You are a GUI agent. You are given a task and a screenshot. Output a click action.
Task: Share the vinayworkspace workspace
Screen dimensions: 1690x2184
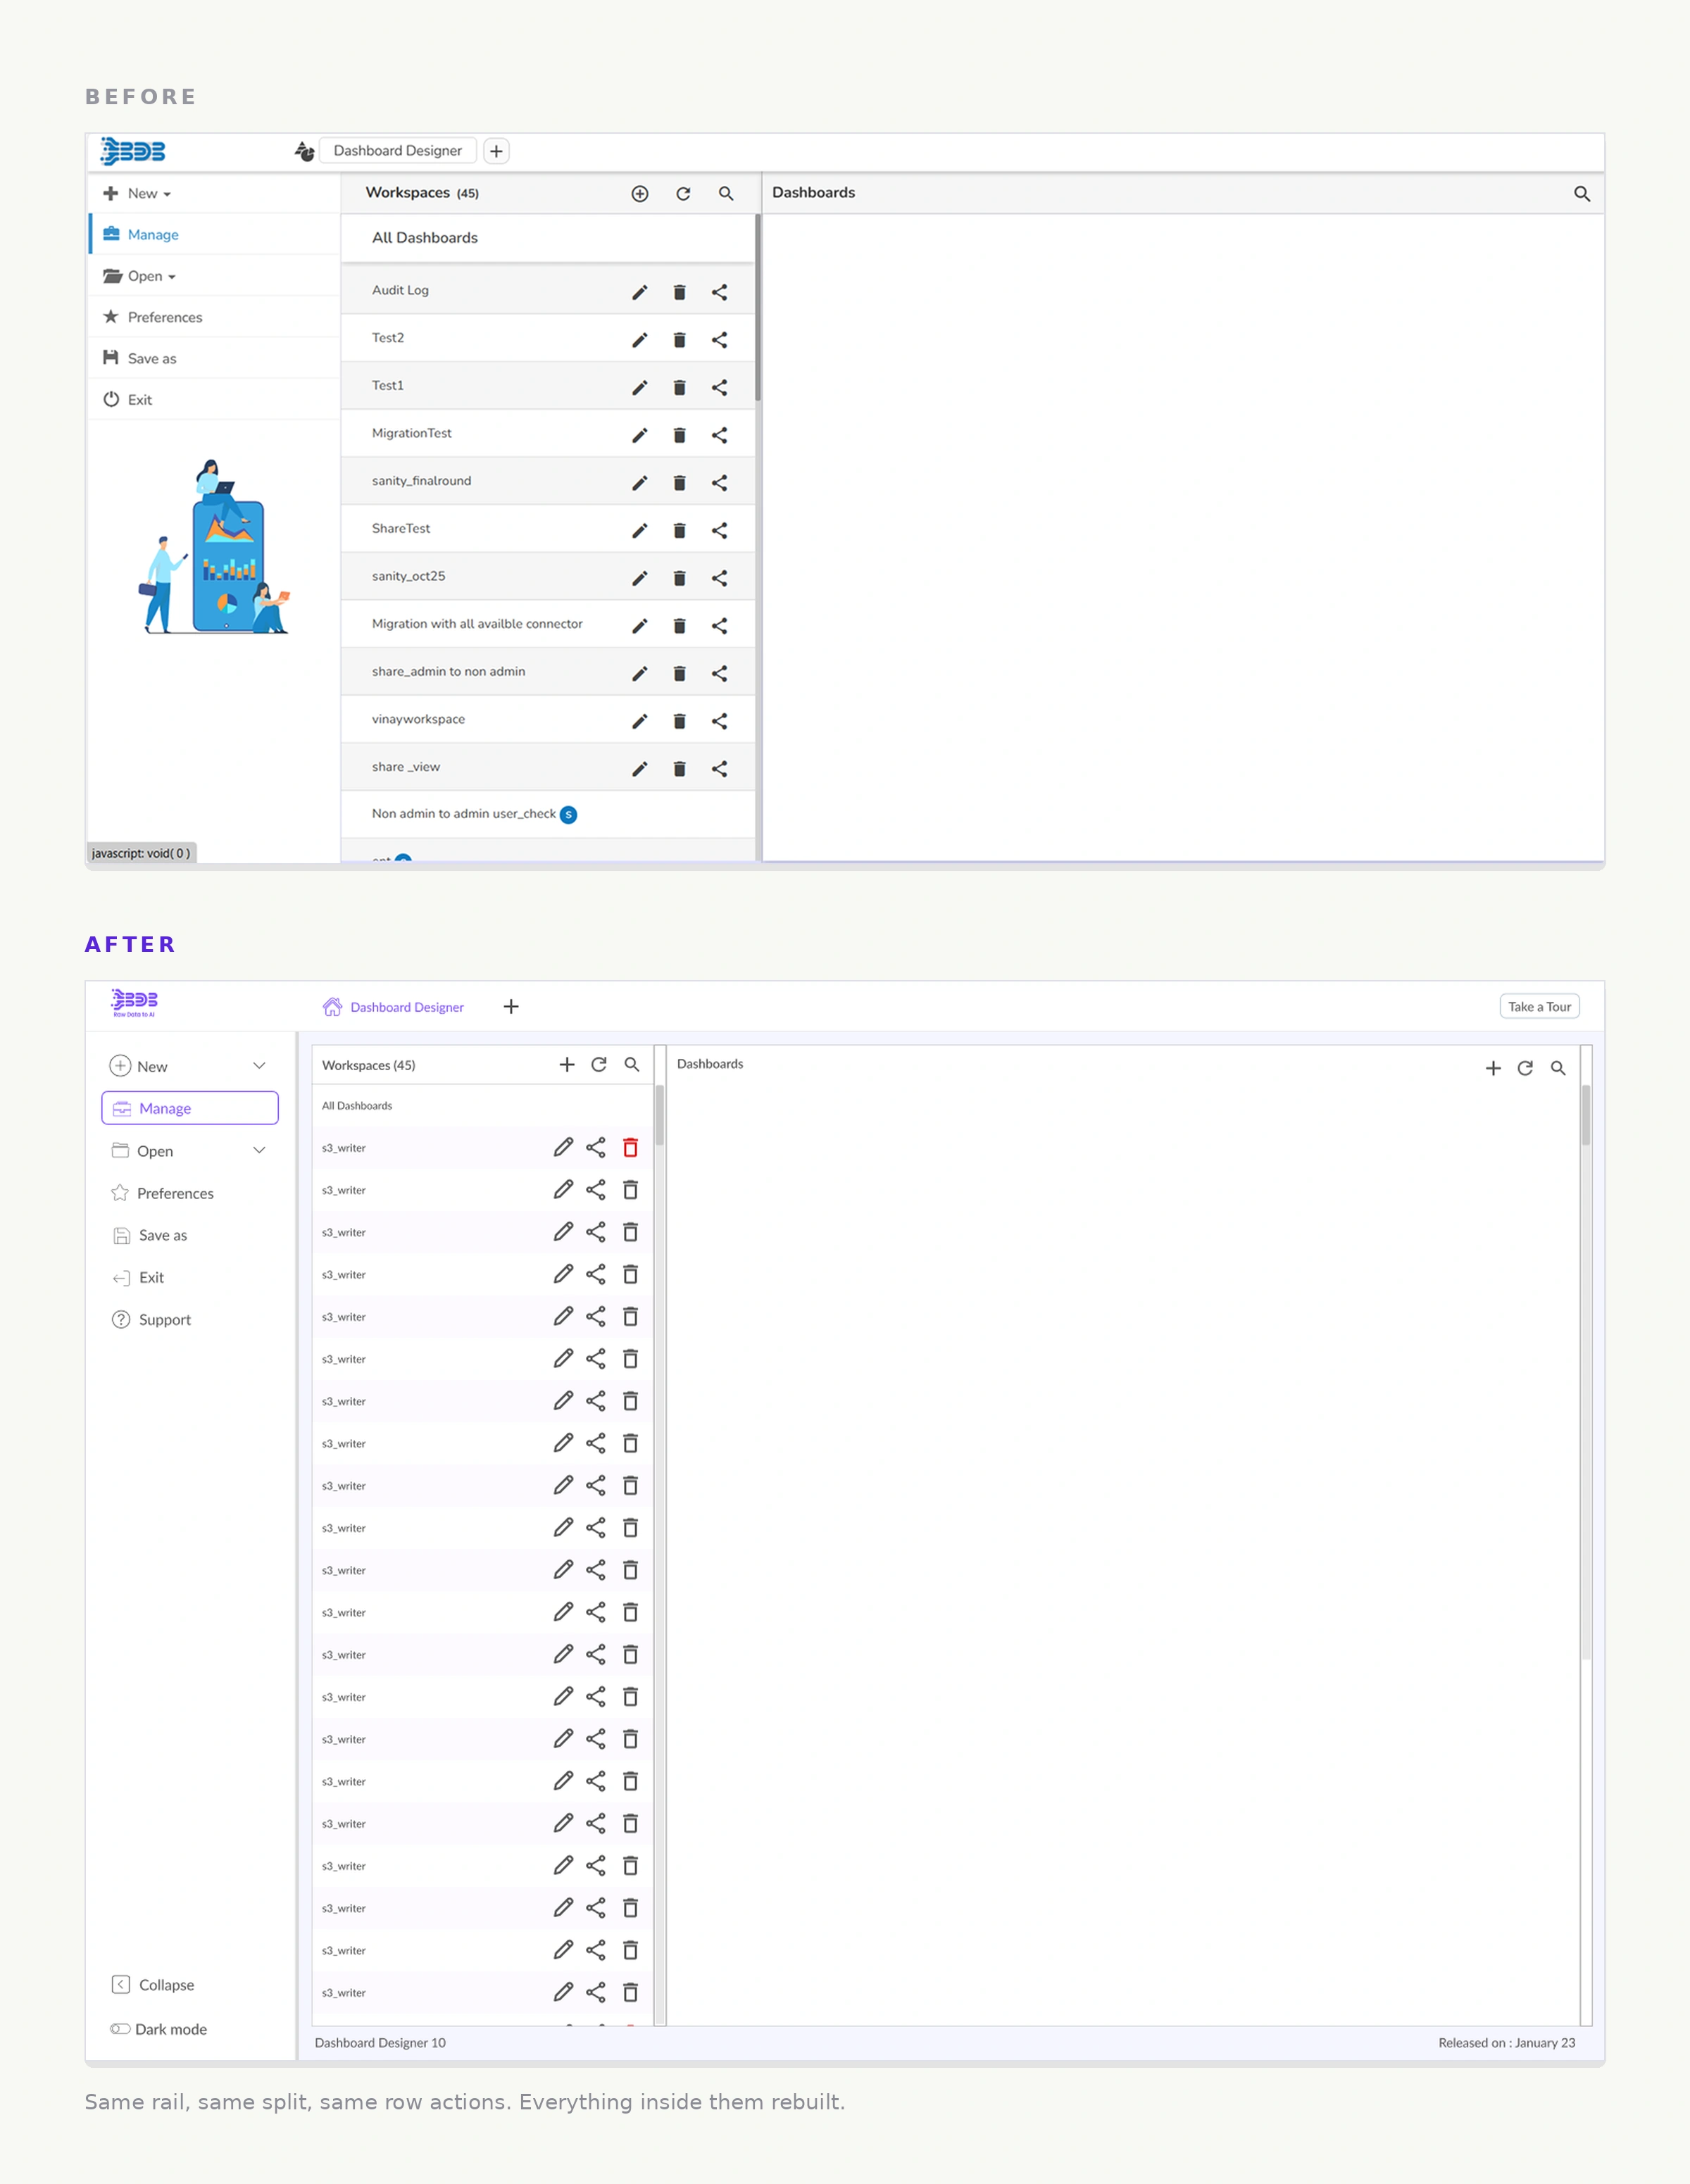click(719, 721)
